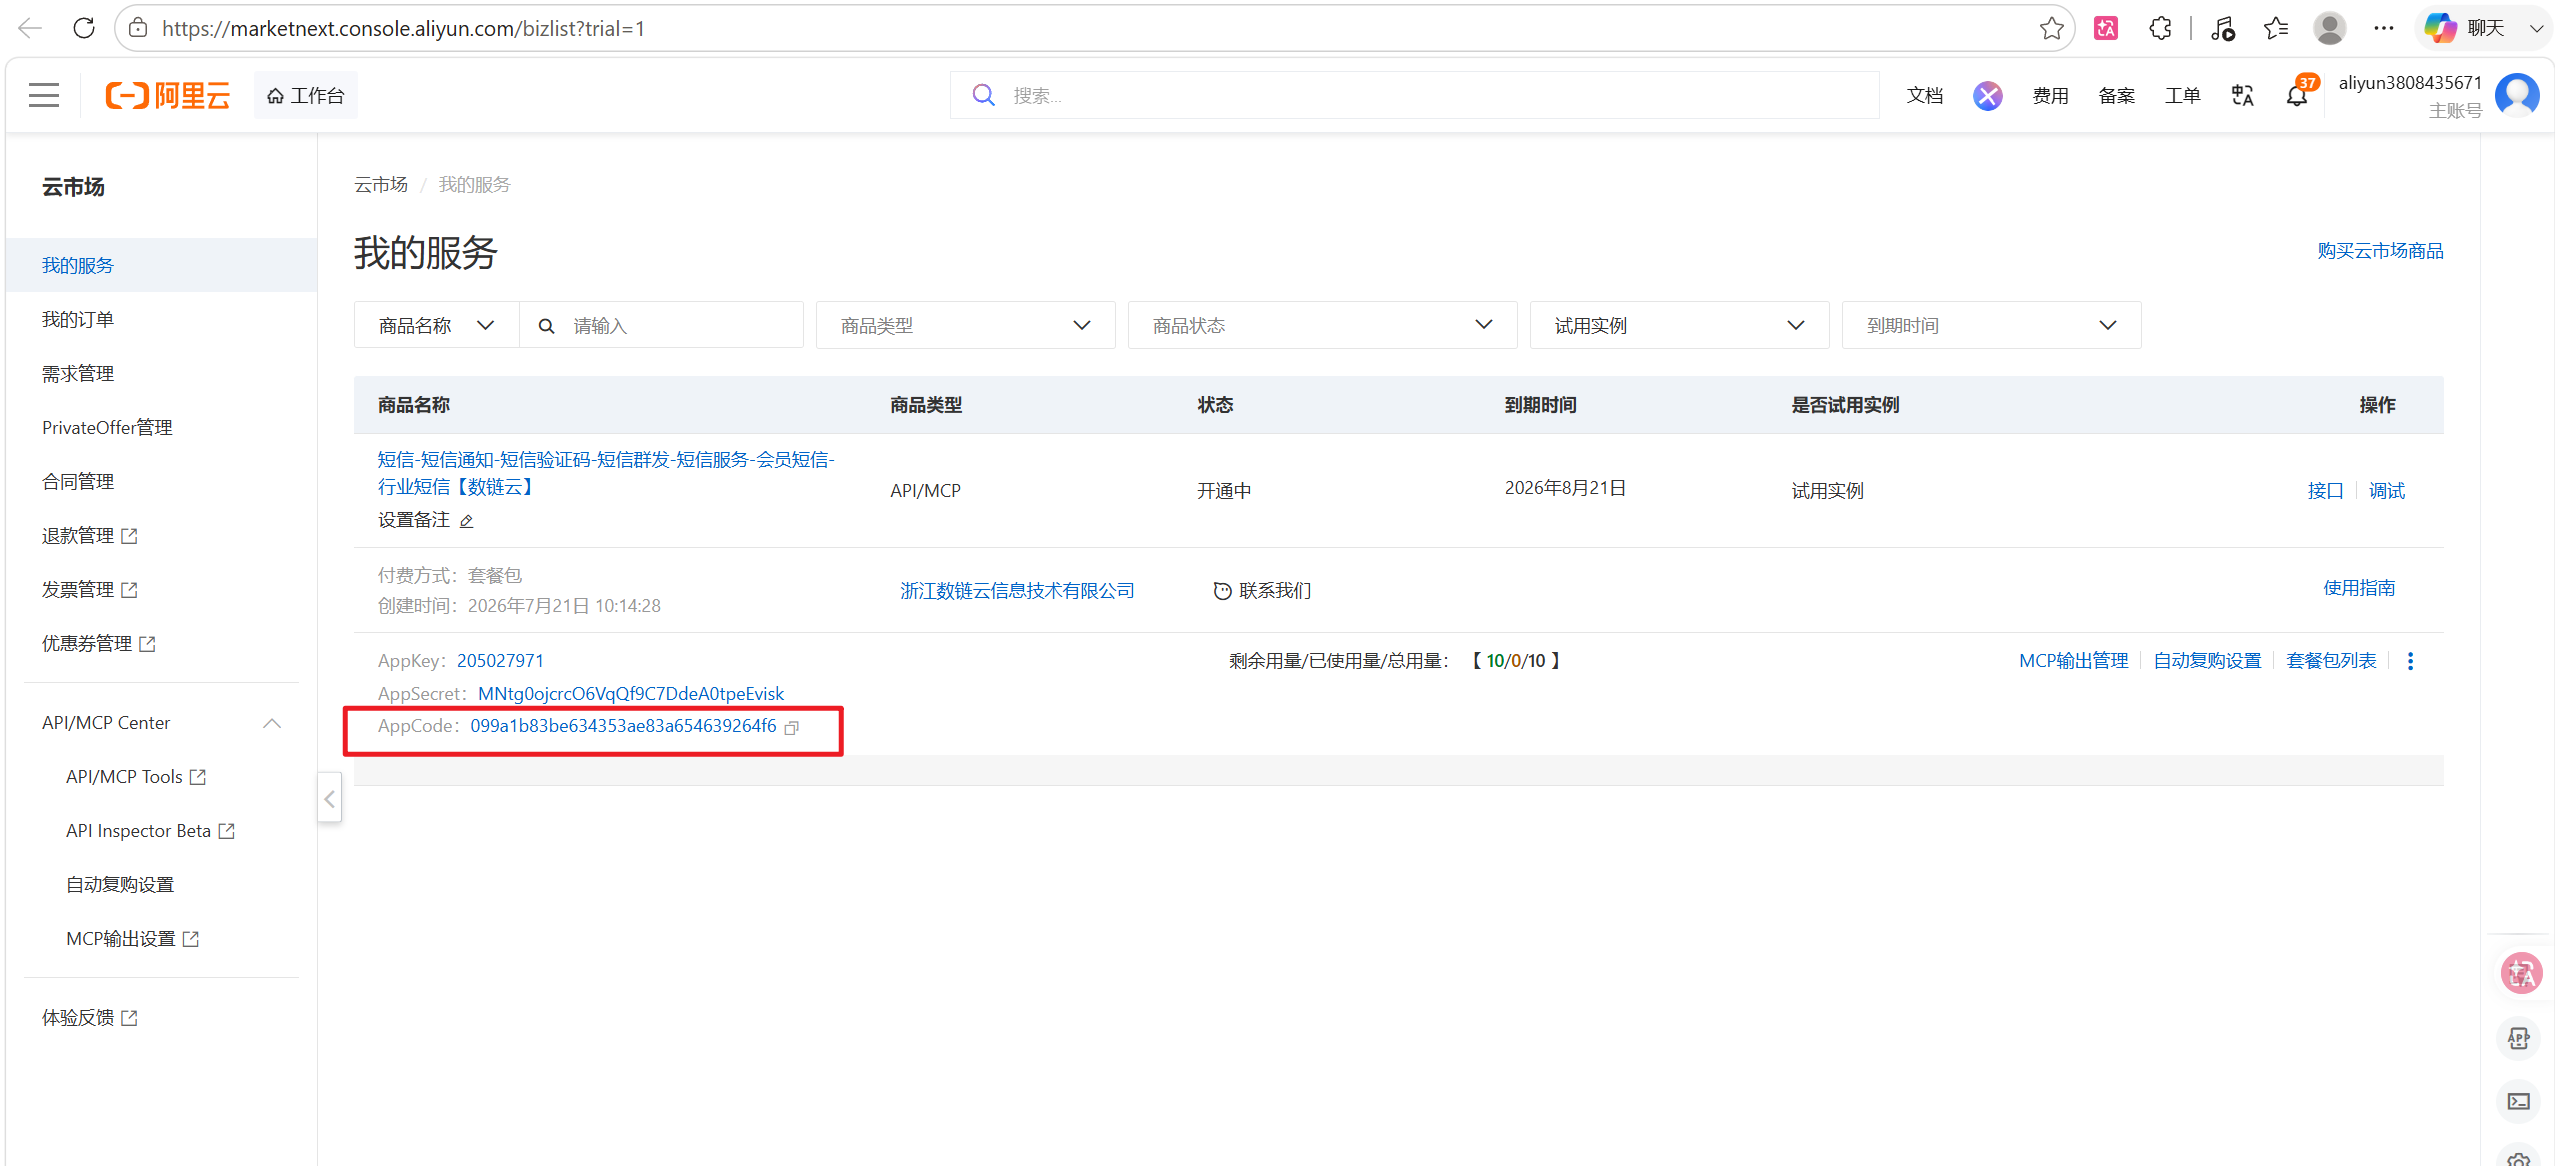Open the 试用实例 dropdown
Image resolution: width=2560 pixels, height=1166 pixels.
(x=1680, y=325)
